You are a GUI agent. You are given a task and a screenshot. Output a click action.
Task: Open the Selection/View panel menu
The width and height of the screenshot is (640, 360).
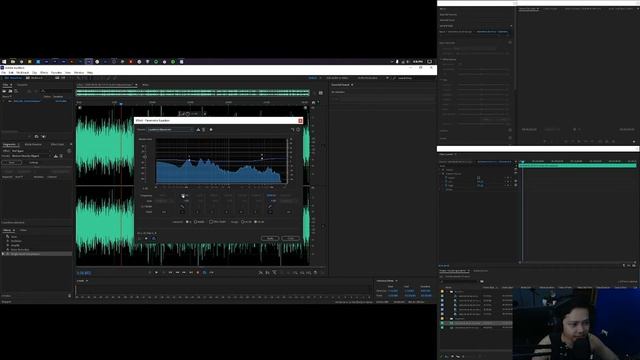point(396,281)
